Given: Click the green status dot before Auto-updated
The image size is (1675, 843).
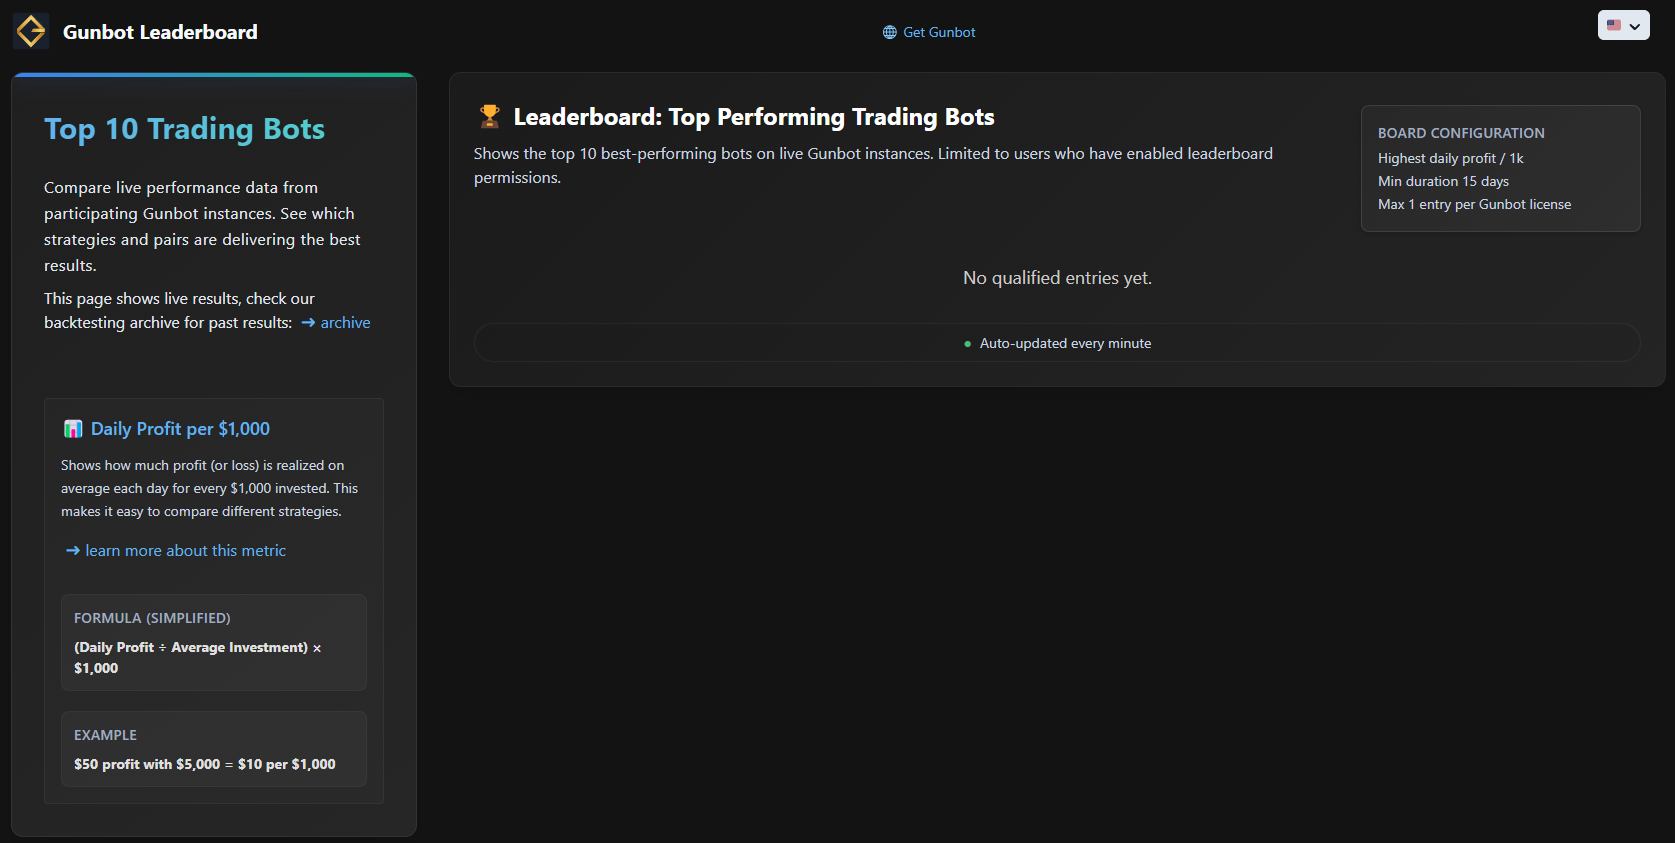Looking at the screenshot, I should coord(967,344).
